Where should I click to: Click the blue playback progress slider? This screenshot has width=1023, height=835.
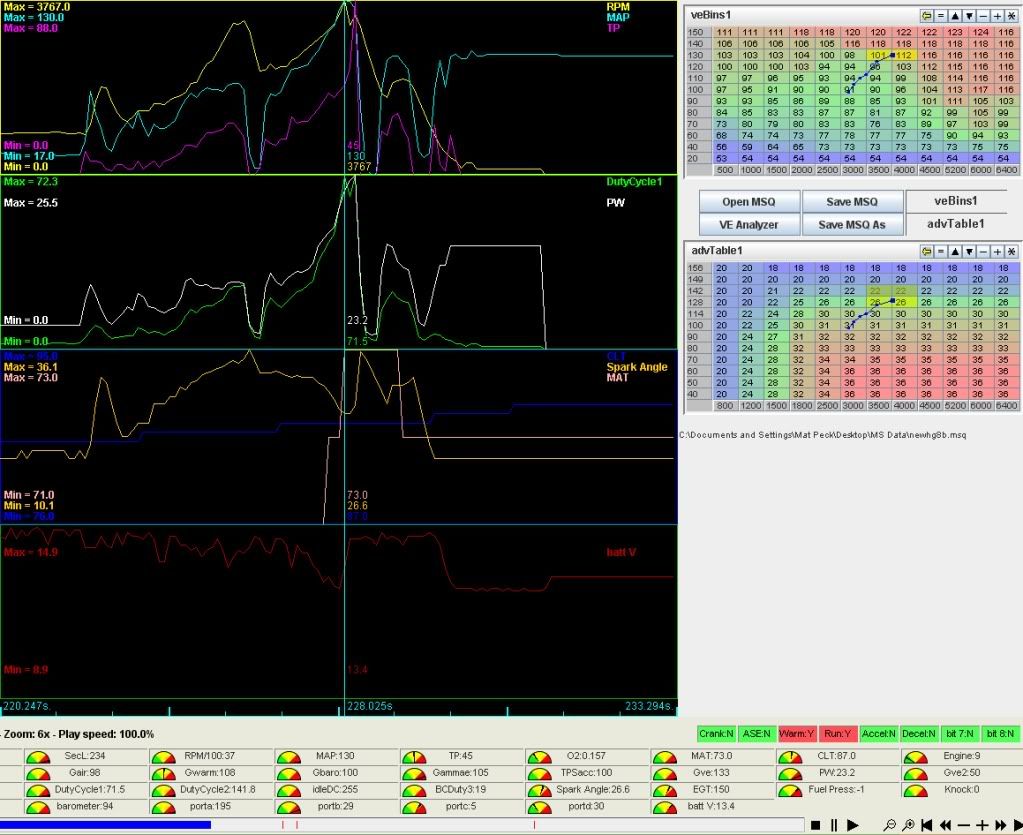click(106, 825)
